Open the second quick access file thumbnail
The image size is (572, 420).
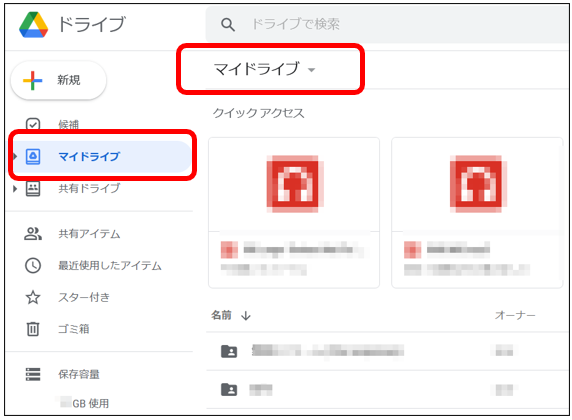tap(477, 212)
